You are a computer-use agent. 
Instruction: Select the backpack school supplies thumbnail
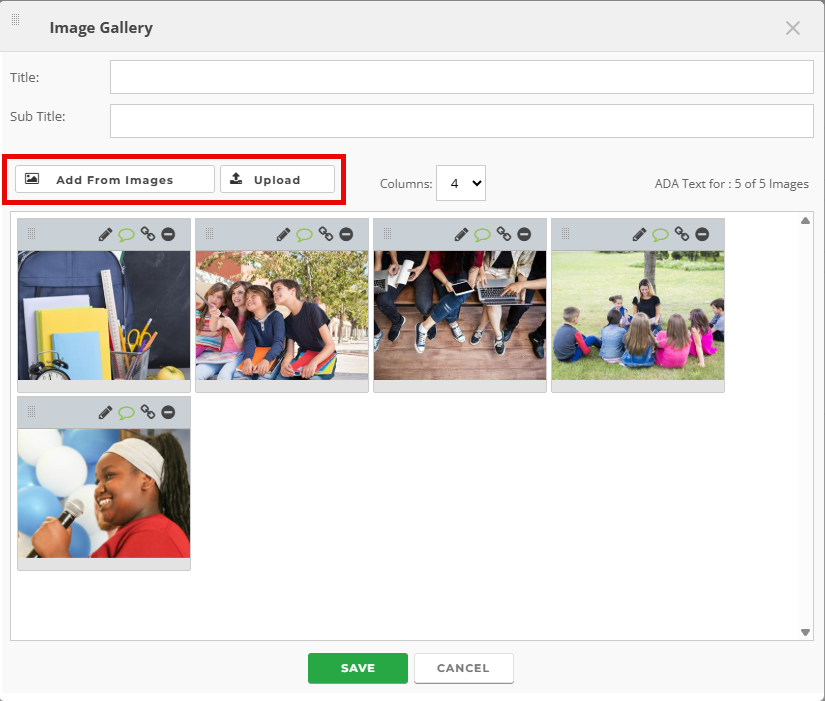[x=104, y=315]
